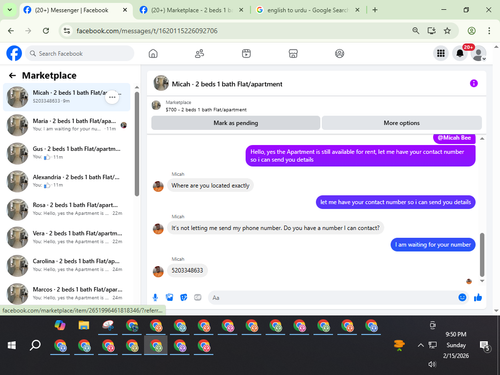
Task: Click the 5203348633 message bubble
Action: (187, 270)
